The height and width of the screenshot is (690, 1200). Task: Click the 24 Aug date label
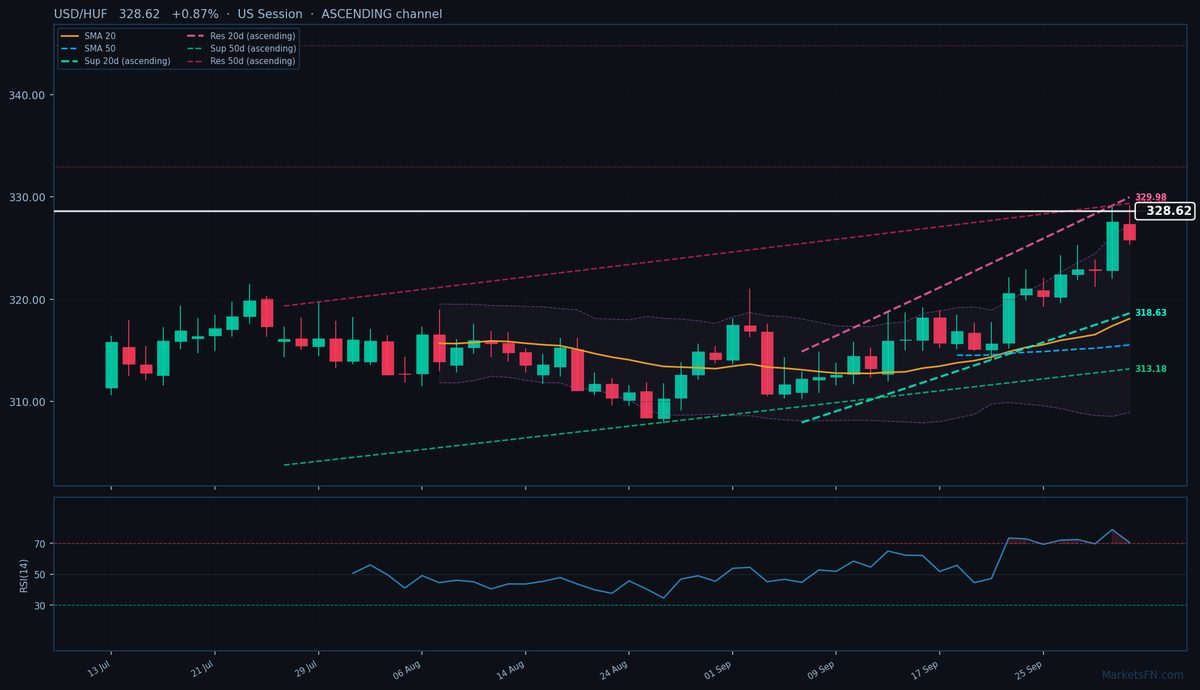(614, 669)
